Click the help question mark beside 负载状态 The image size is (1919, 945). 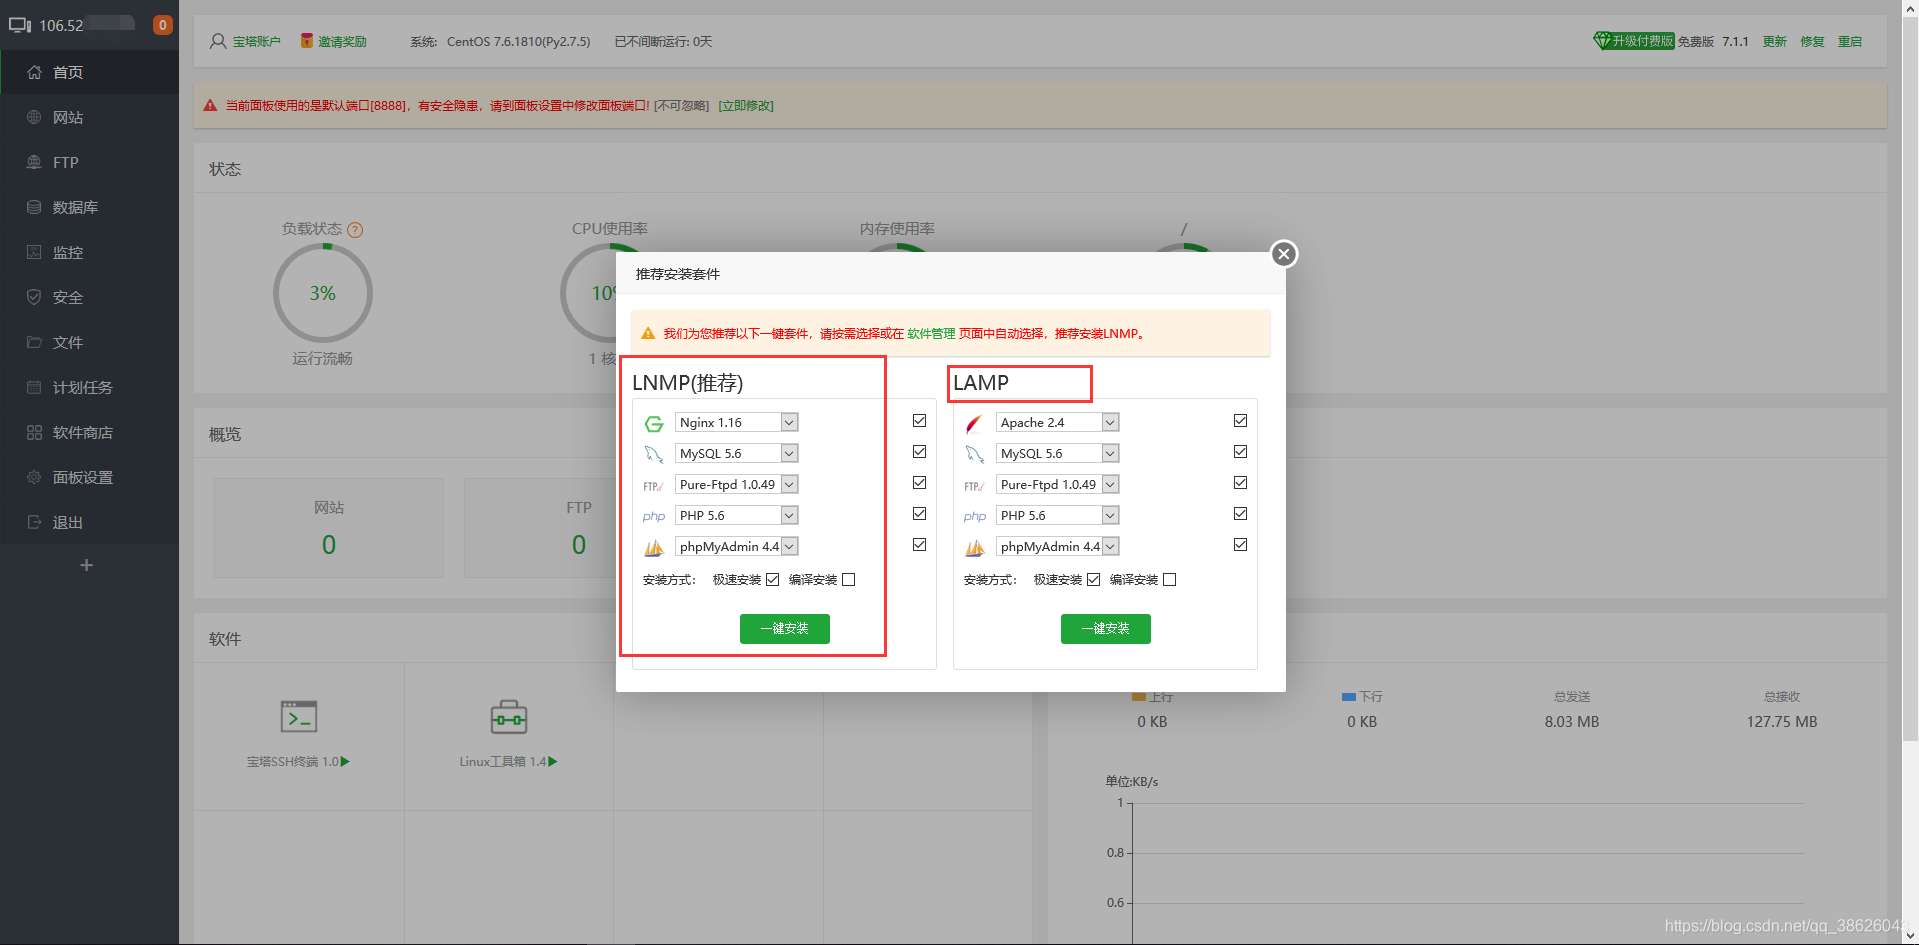355,230
